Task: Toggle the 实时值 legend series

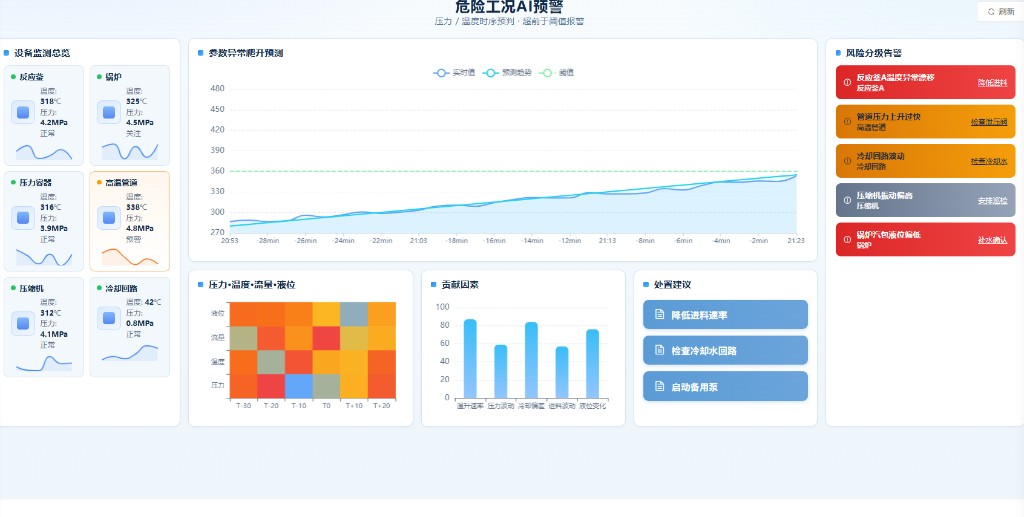Action: [454, 73]
